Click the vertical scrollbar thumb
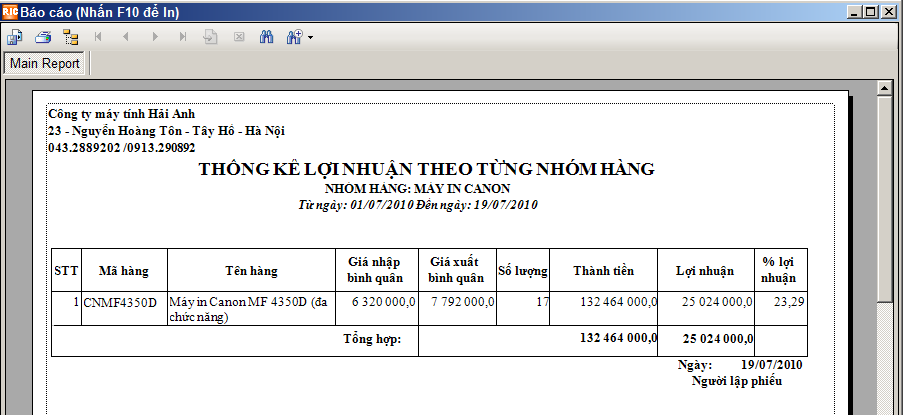The width and height of the screenshot is (903, 415). pyautogui.click(x=884, y=199)
